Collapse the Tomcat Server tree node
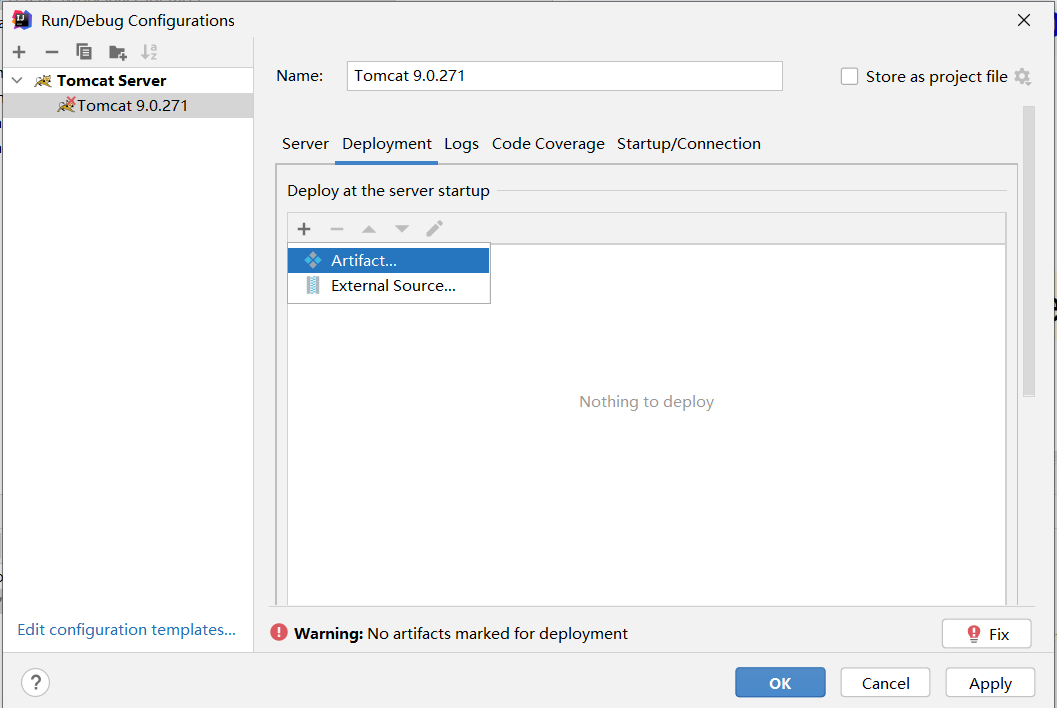 point(18,81)
